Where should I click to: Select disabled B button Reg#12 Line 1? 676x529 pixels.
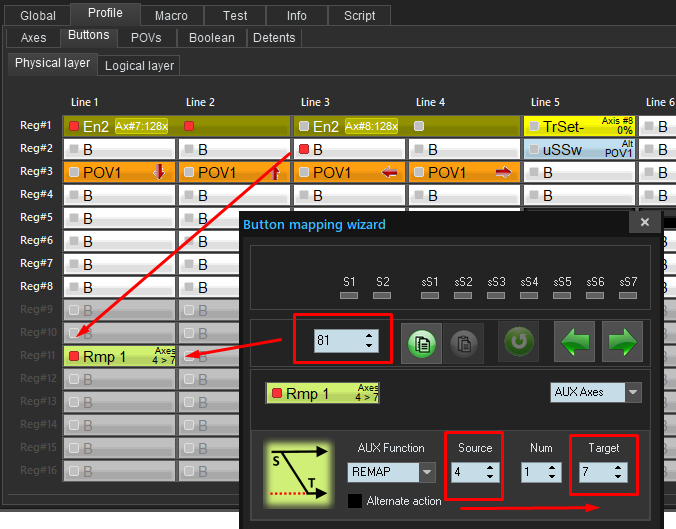click(119, 379)
